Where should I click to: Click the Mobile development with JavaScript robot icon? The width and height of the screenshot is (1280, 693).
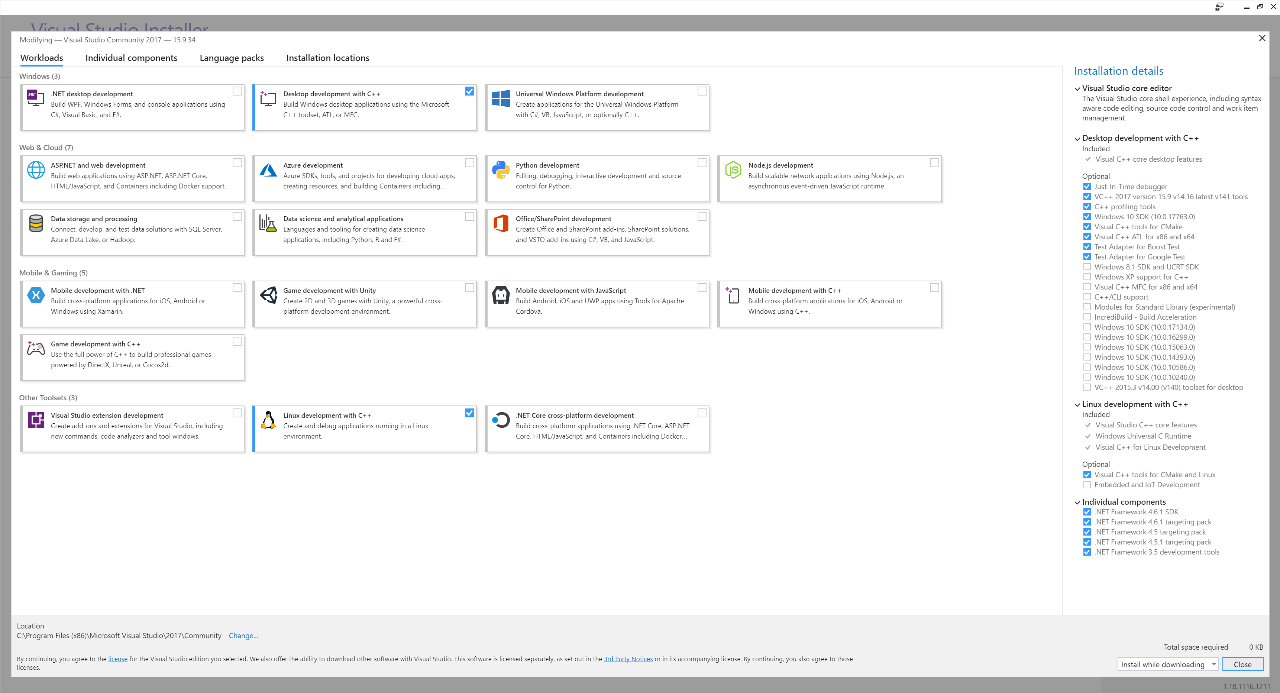(501, 297)
